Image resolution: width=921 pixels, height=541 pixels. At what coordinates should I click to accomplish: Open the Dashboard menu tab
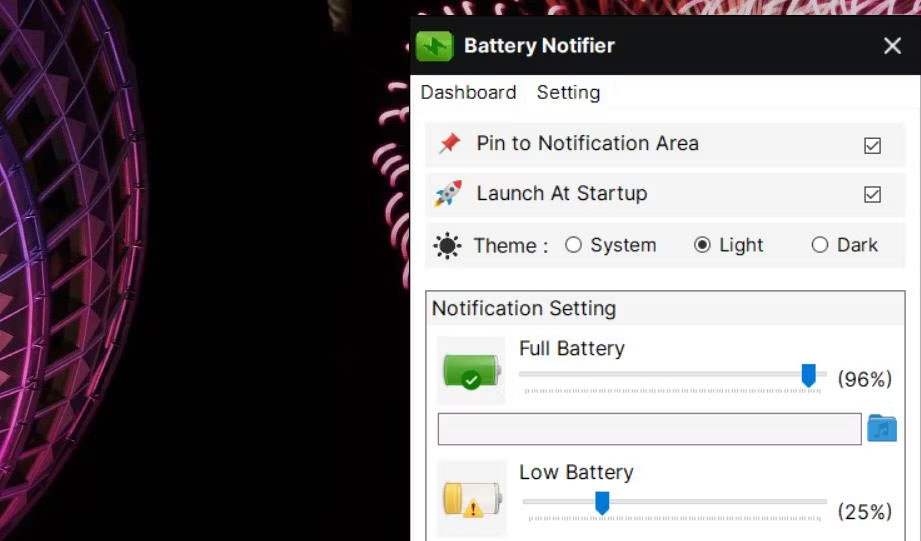tap(468, 92)
